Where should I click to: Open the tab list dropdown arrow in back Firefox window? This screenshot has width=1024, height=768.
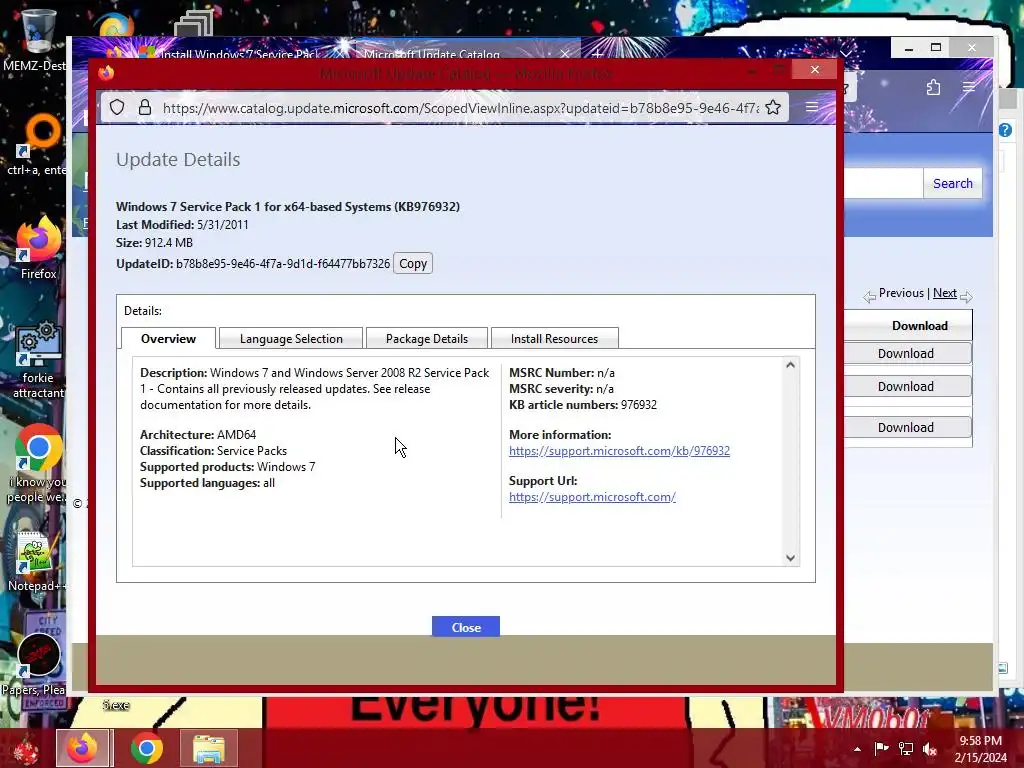pyautogui.click(x=846, y=52)
